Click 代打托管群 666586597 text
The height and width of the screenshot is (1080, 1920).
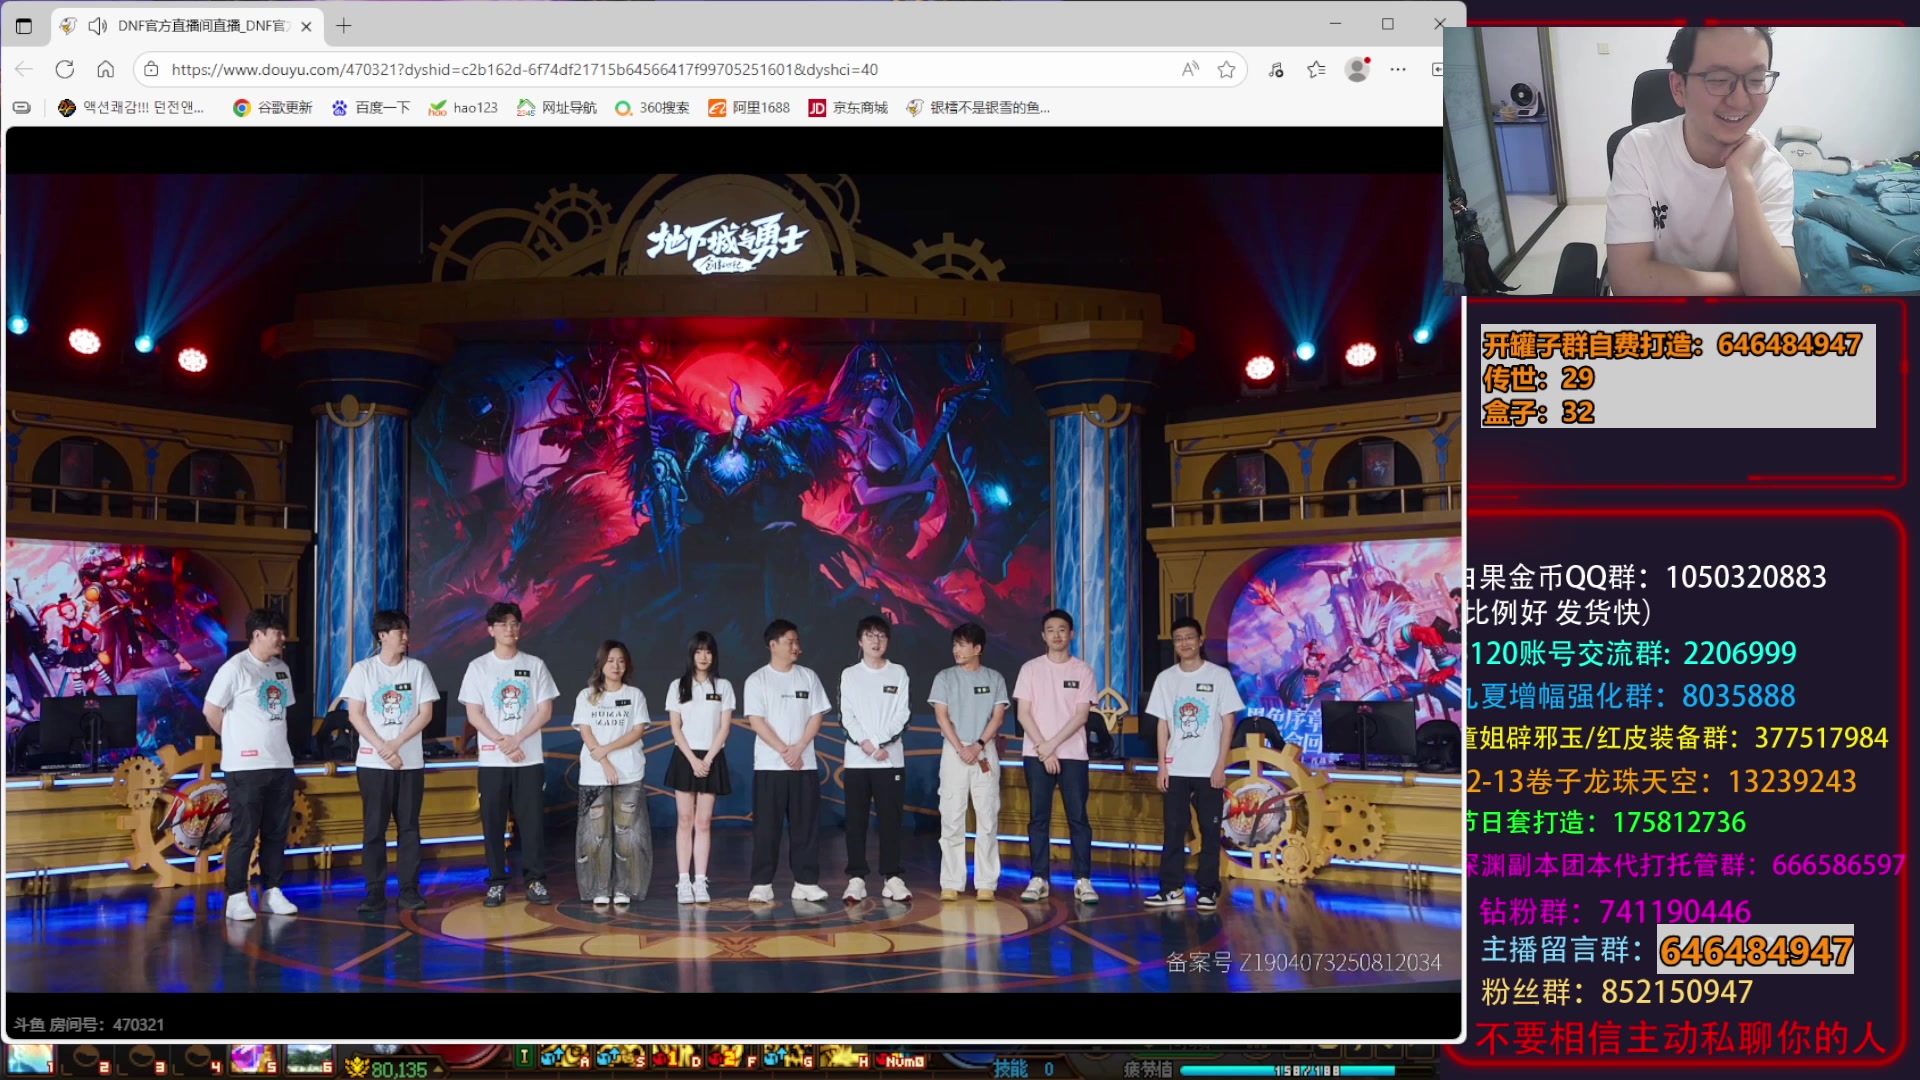1687,865
